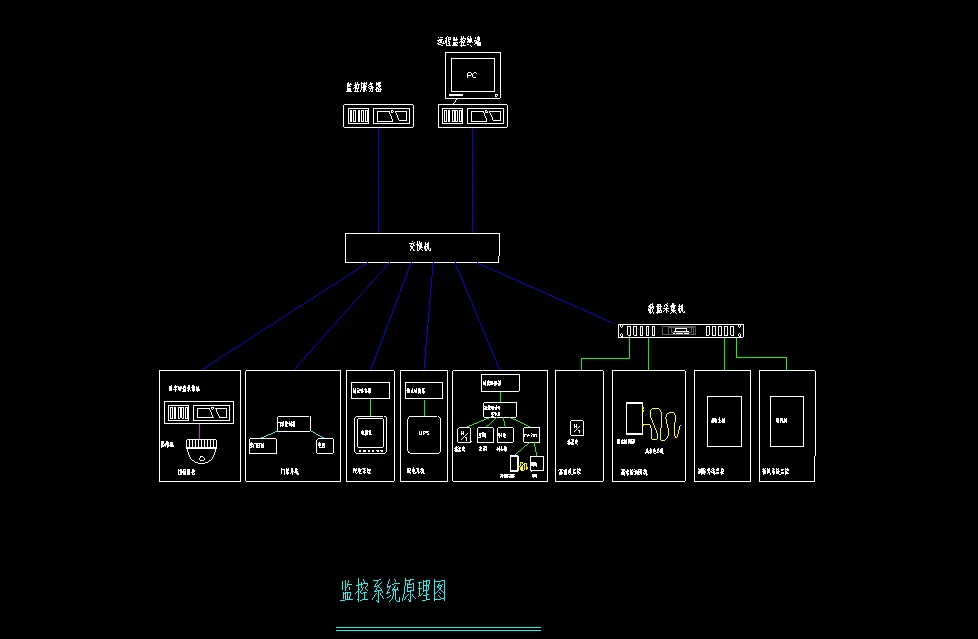Click the 远程监控终端 label
This screenshot has height=639, width=978.
pyautogui.click(x=459, y=42)
